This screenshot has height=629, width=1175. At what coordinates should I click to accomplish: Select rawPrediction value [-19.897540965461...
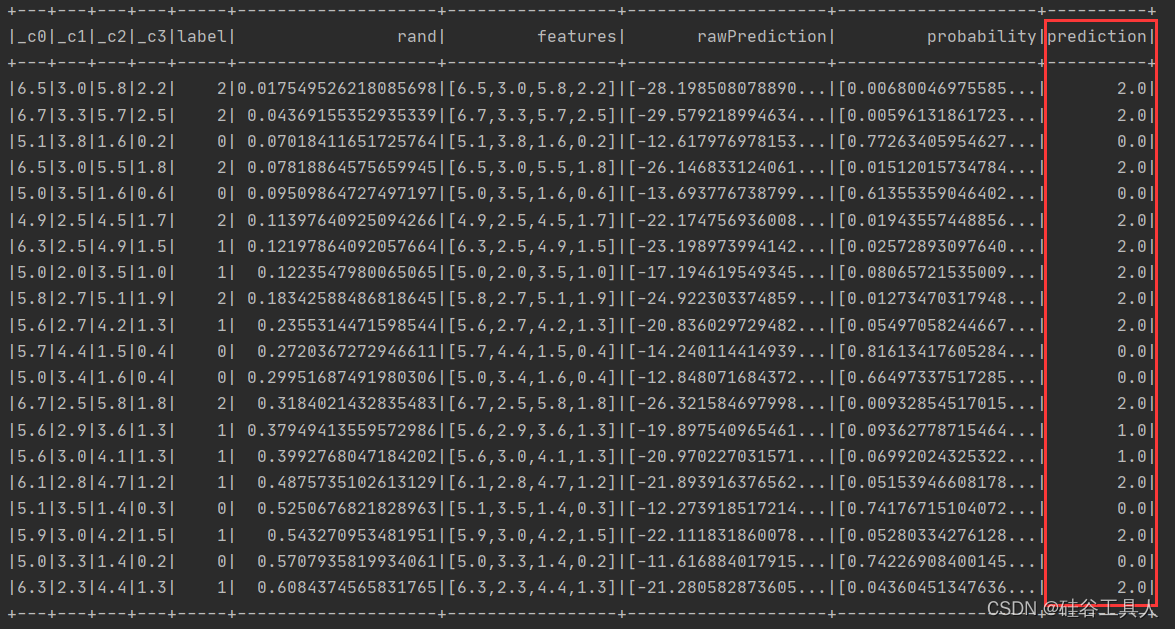(727, 430)
